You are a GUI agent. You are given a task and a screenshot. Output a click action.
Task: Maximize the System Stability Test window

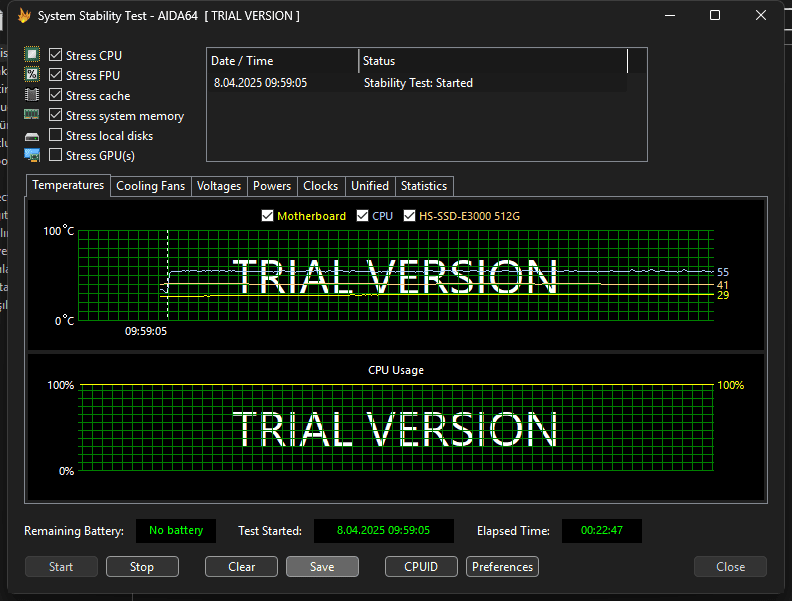click(x=715, y=16)
